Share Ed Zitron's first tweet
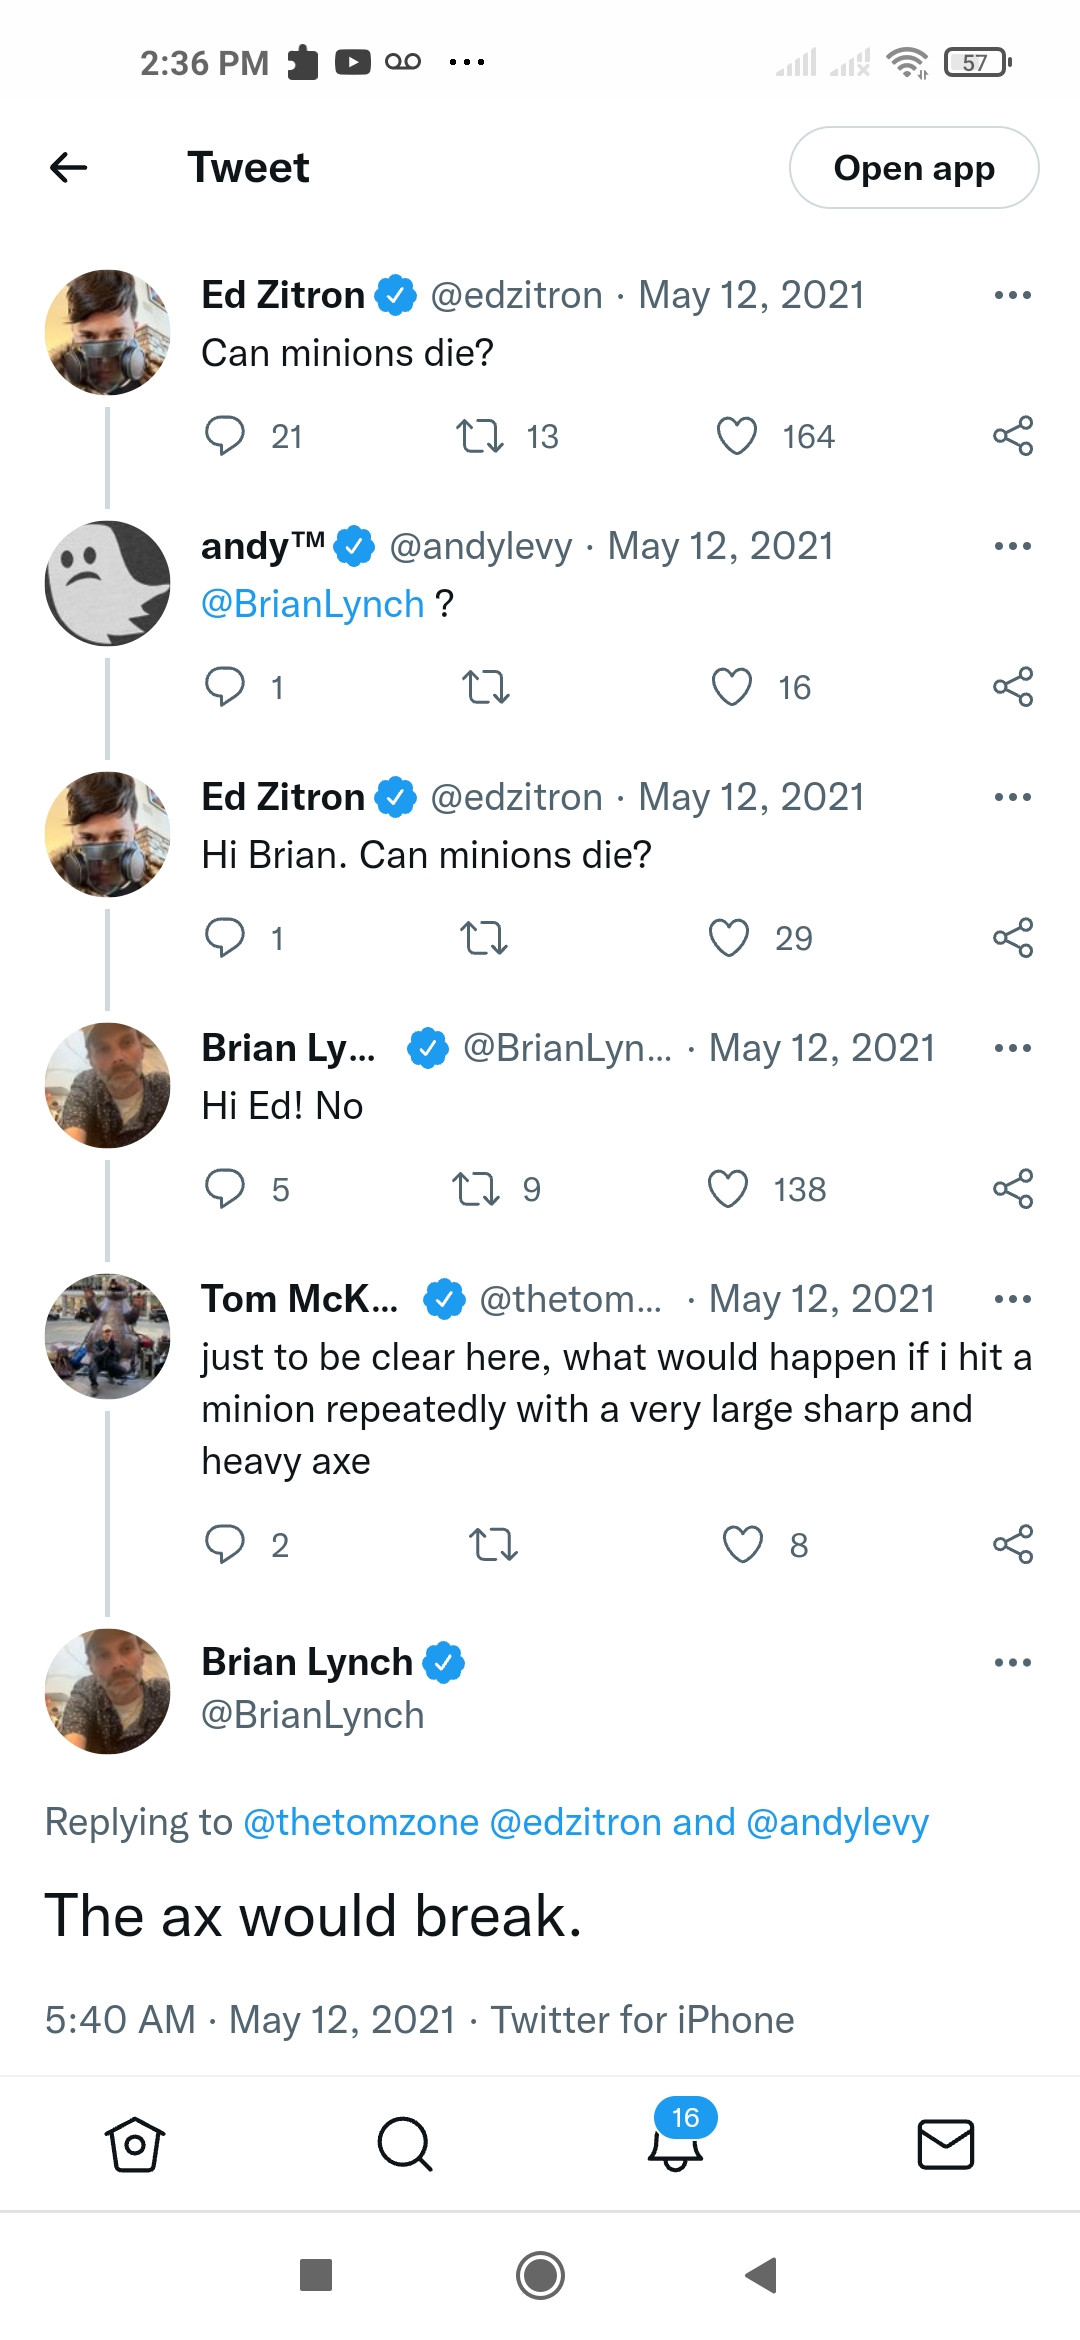Image resolution: width=1080 pixels, height=2340 pixels. pos(1012,436)
